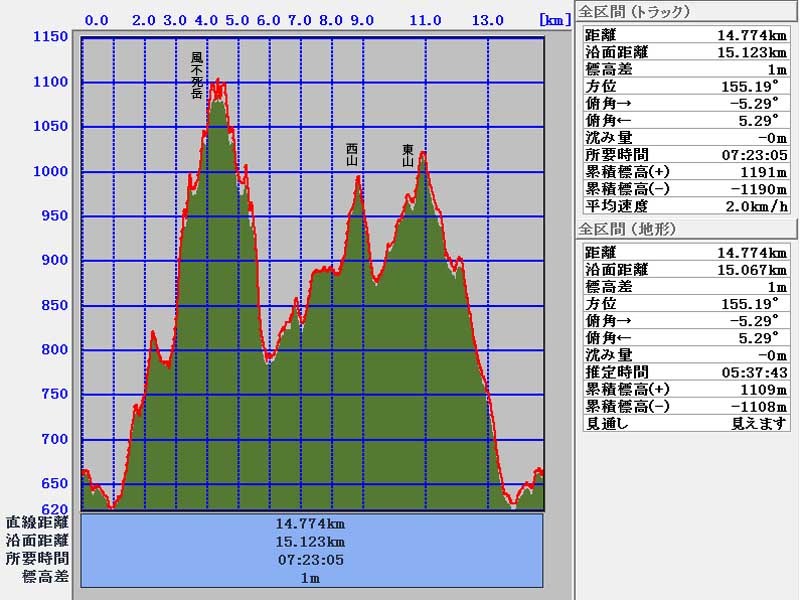The height and width of the screenshot is (600, 800).
Task: Click the 東山 peak label on the profile
Action: 408,154
